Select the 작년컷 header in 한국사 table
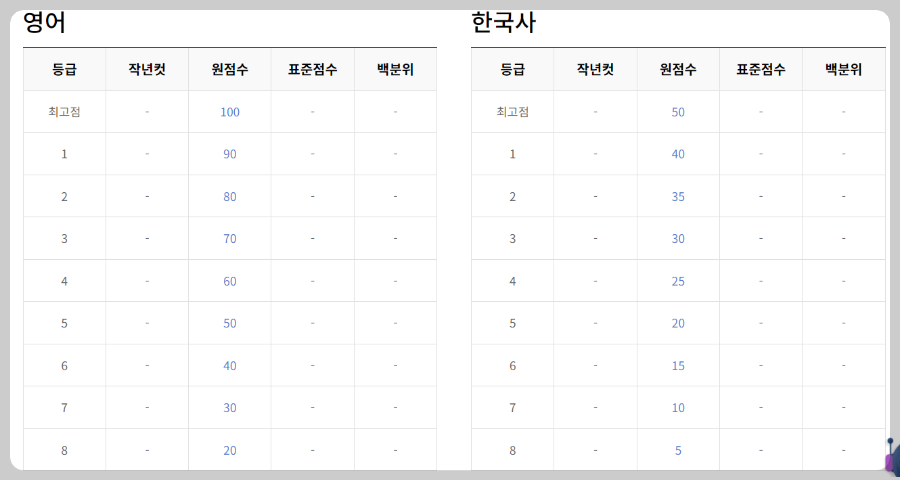This screenshot has height=480, width=900. [595, 70]
